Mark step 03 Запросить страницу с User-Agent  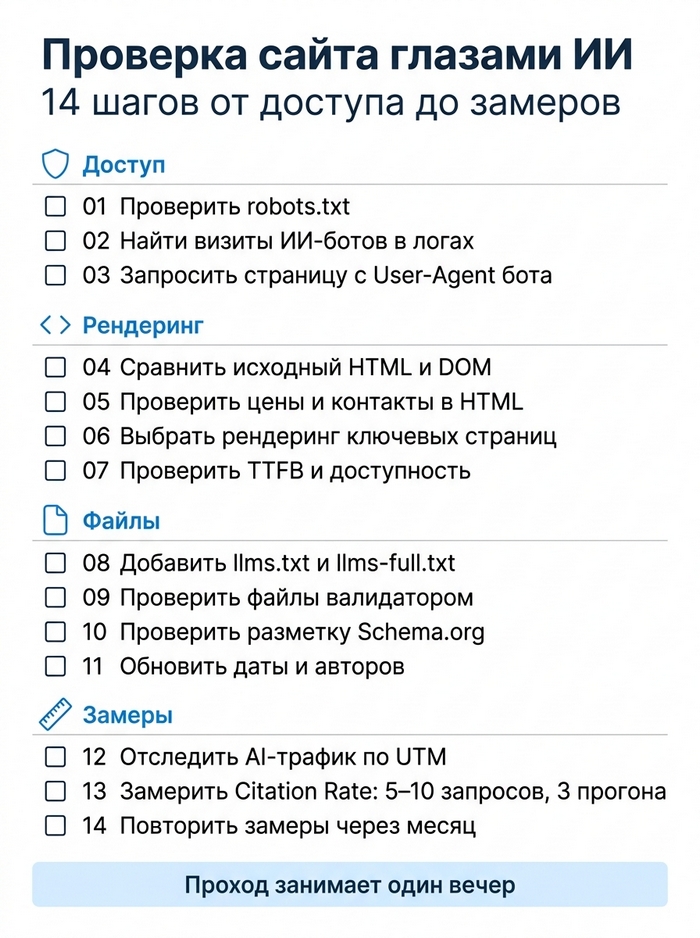tap(56, 276)
